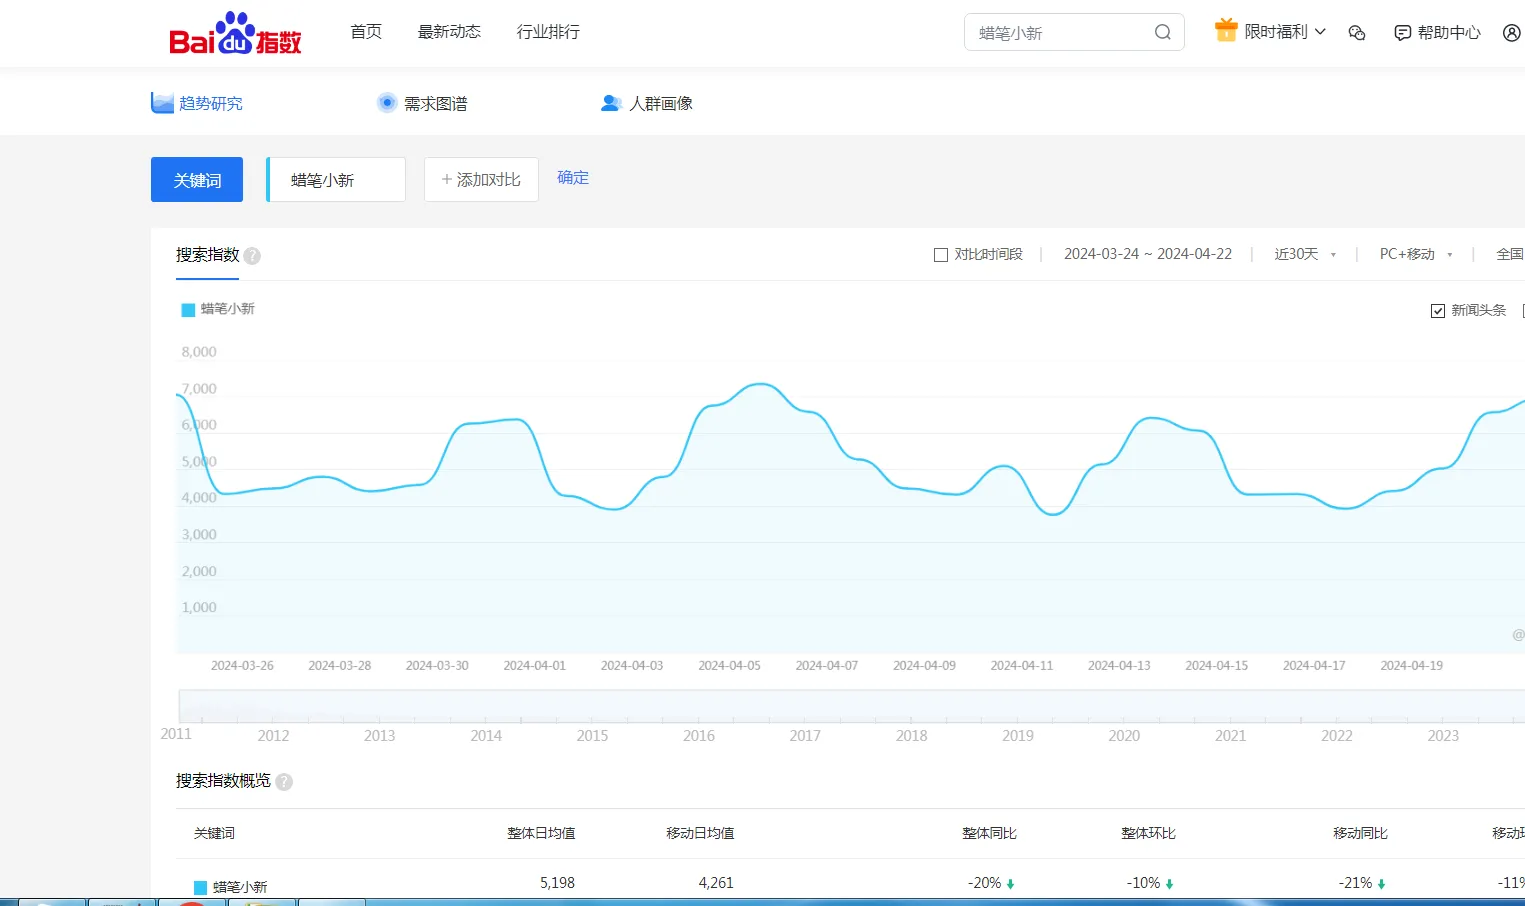Click the 2016 label on year timeline
This screenshot has width=1525, height=906.
699,736
